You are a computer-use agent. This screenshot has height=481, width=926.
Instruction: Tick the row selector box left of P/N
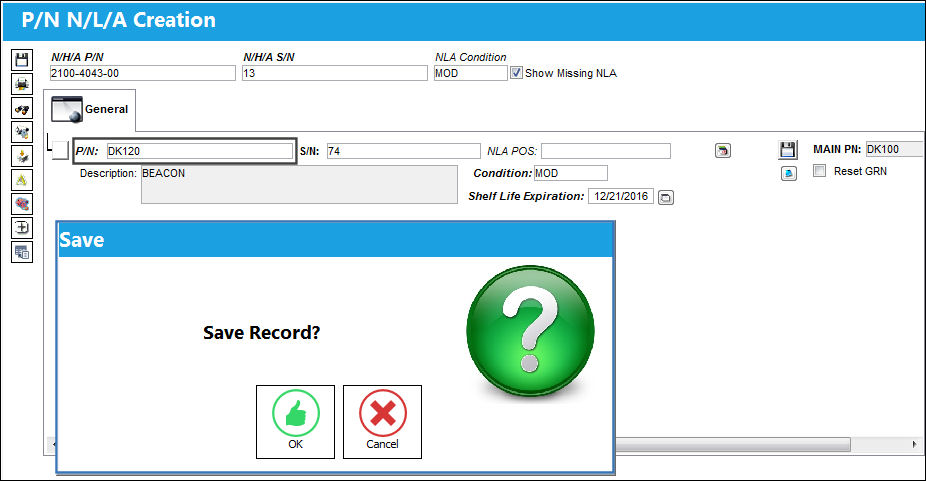[60, 150]
